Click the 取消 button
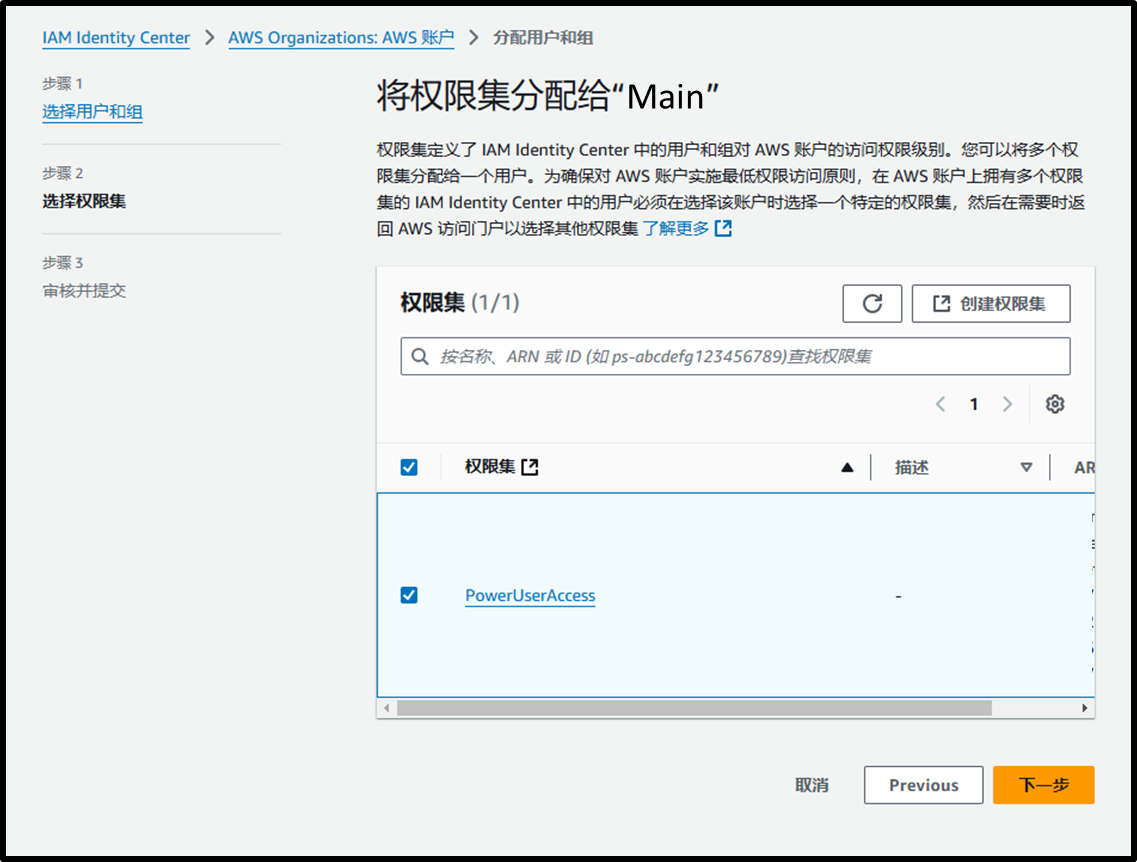This screenshot has height=862, width=1137. [811, 785]
